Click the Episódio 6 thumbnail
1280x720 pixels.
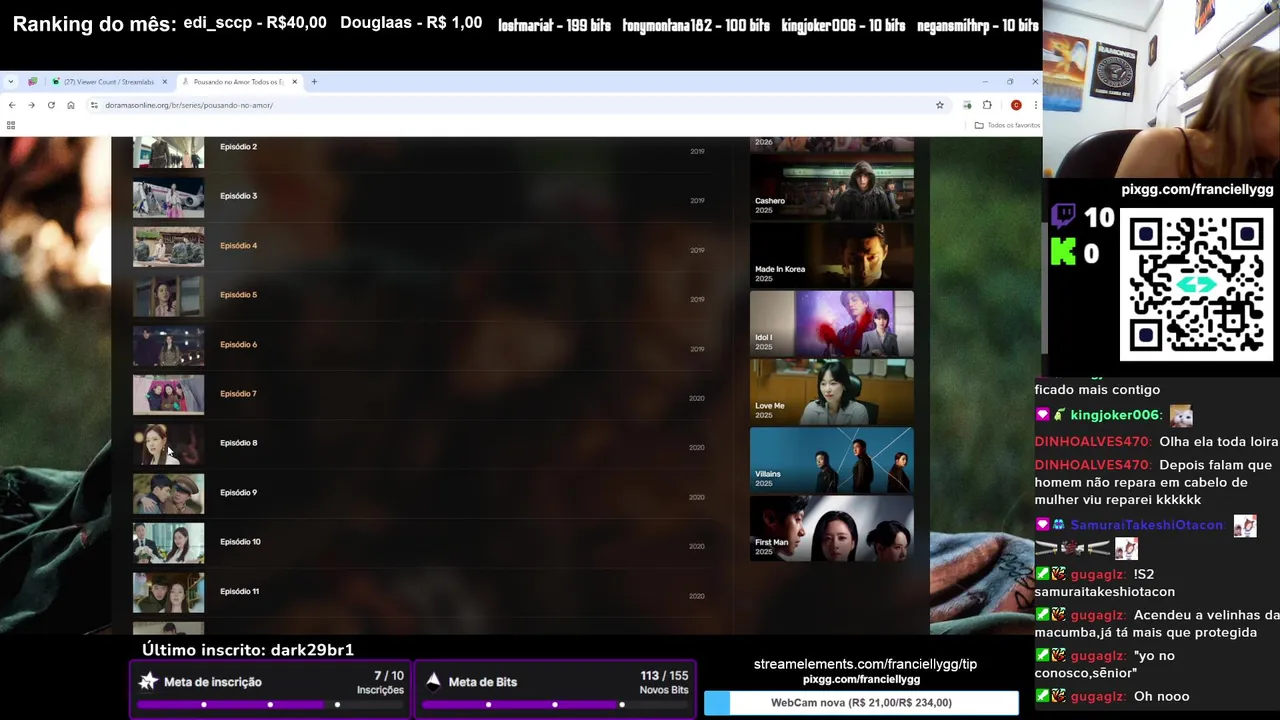(x=168, y=346)
